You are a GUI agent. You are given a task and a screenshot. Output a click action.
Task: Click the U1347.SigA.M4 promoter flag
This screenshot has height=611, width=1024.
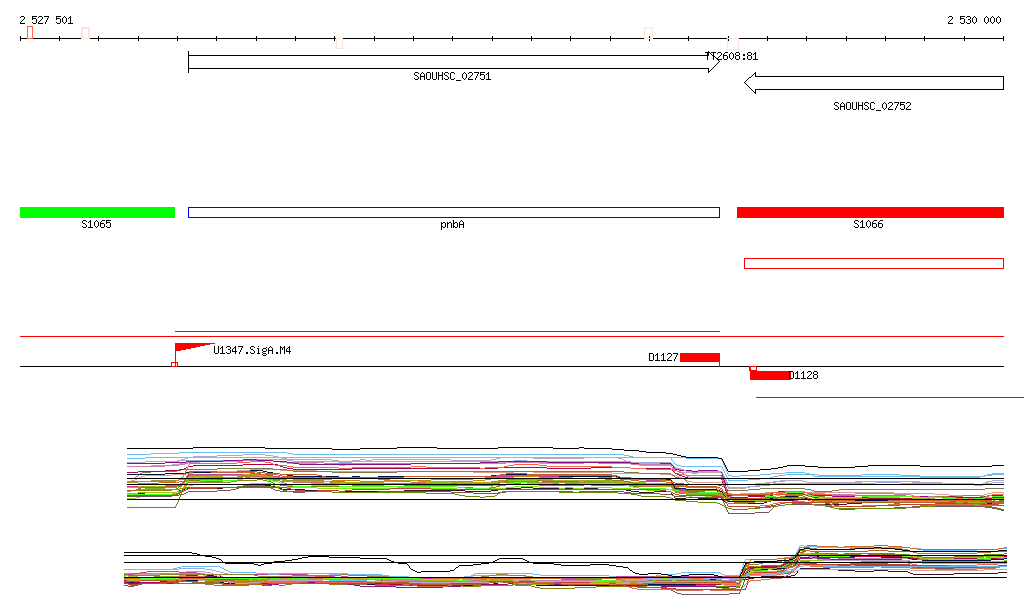click(x=193, y=348)
